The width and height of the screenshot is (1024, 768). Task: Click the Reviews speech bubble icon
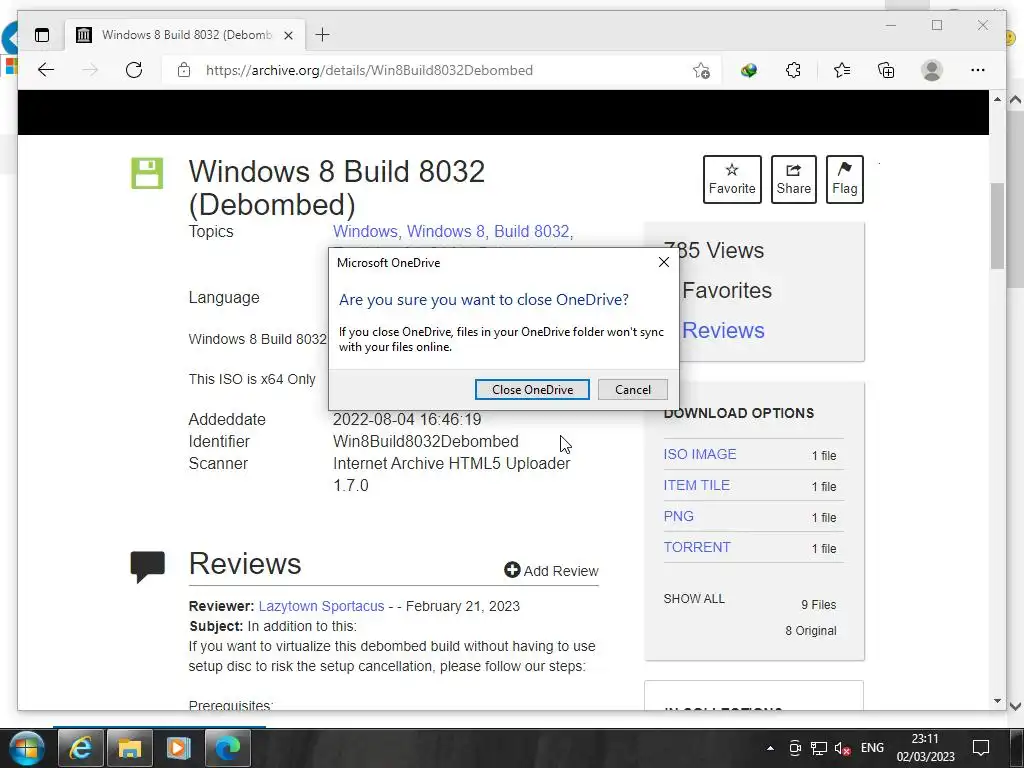coord(148,566)
